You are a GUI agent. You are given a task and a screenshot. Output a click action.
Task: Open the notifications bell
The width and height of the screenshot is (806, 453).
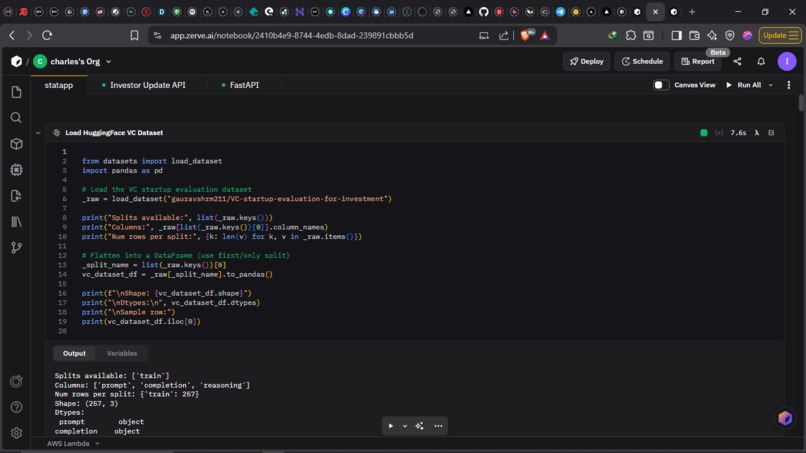pyautogui.click(x=761, y=62)
